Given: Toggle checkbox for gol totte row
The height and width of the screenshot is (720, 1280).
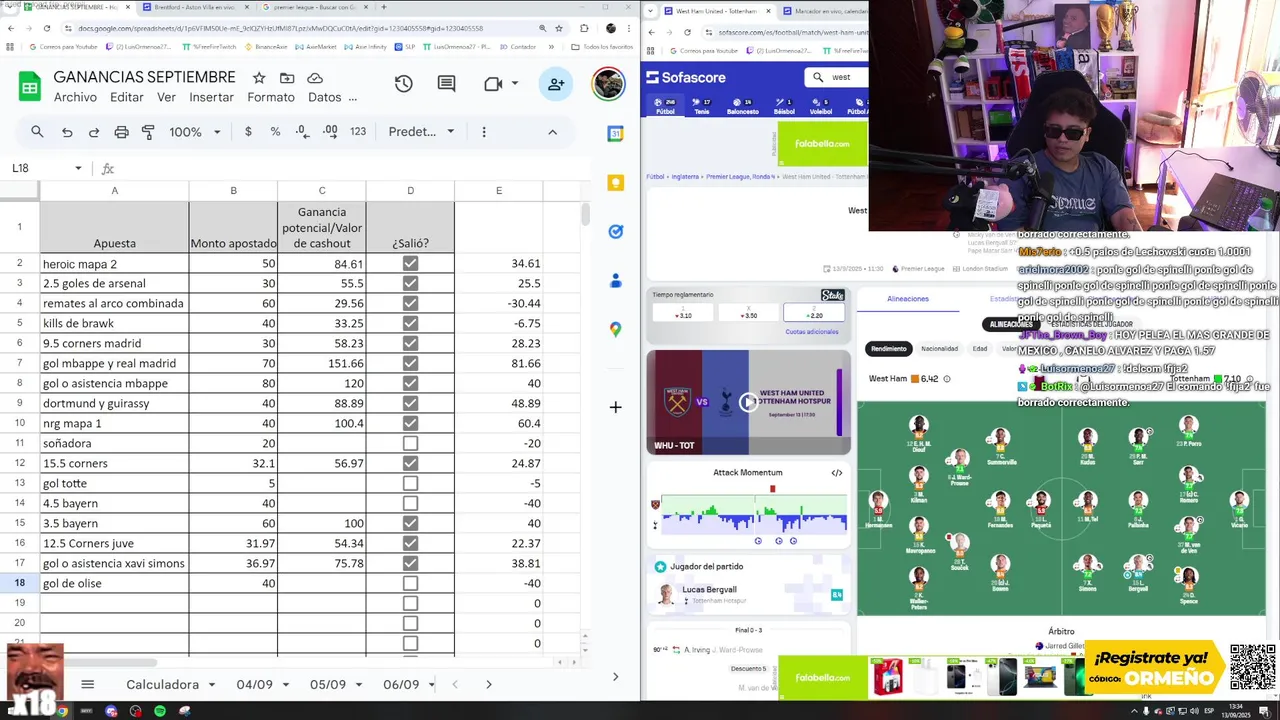Looking at the screenshot, I should point(410,483).
